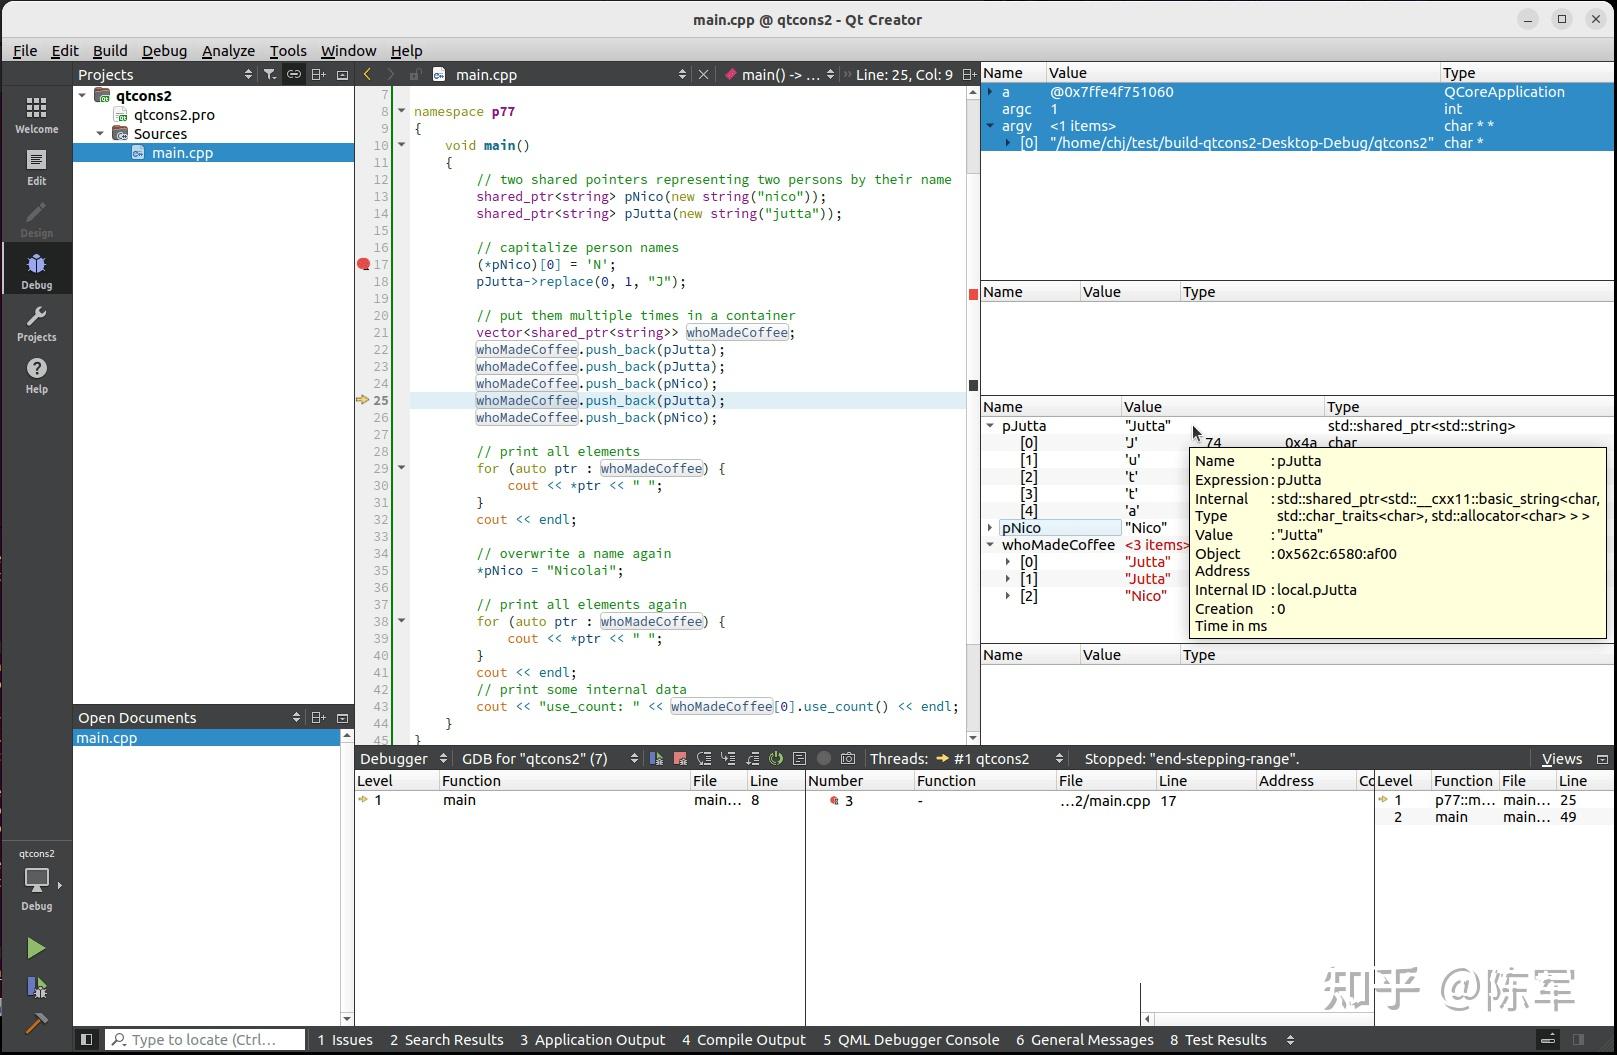The image size is (1617, 1055).
Task: Collapse argv in locals view
Action: [990, 126]
